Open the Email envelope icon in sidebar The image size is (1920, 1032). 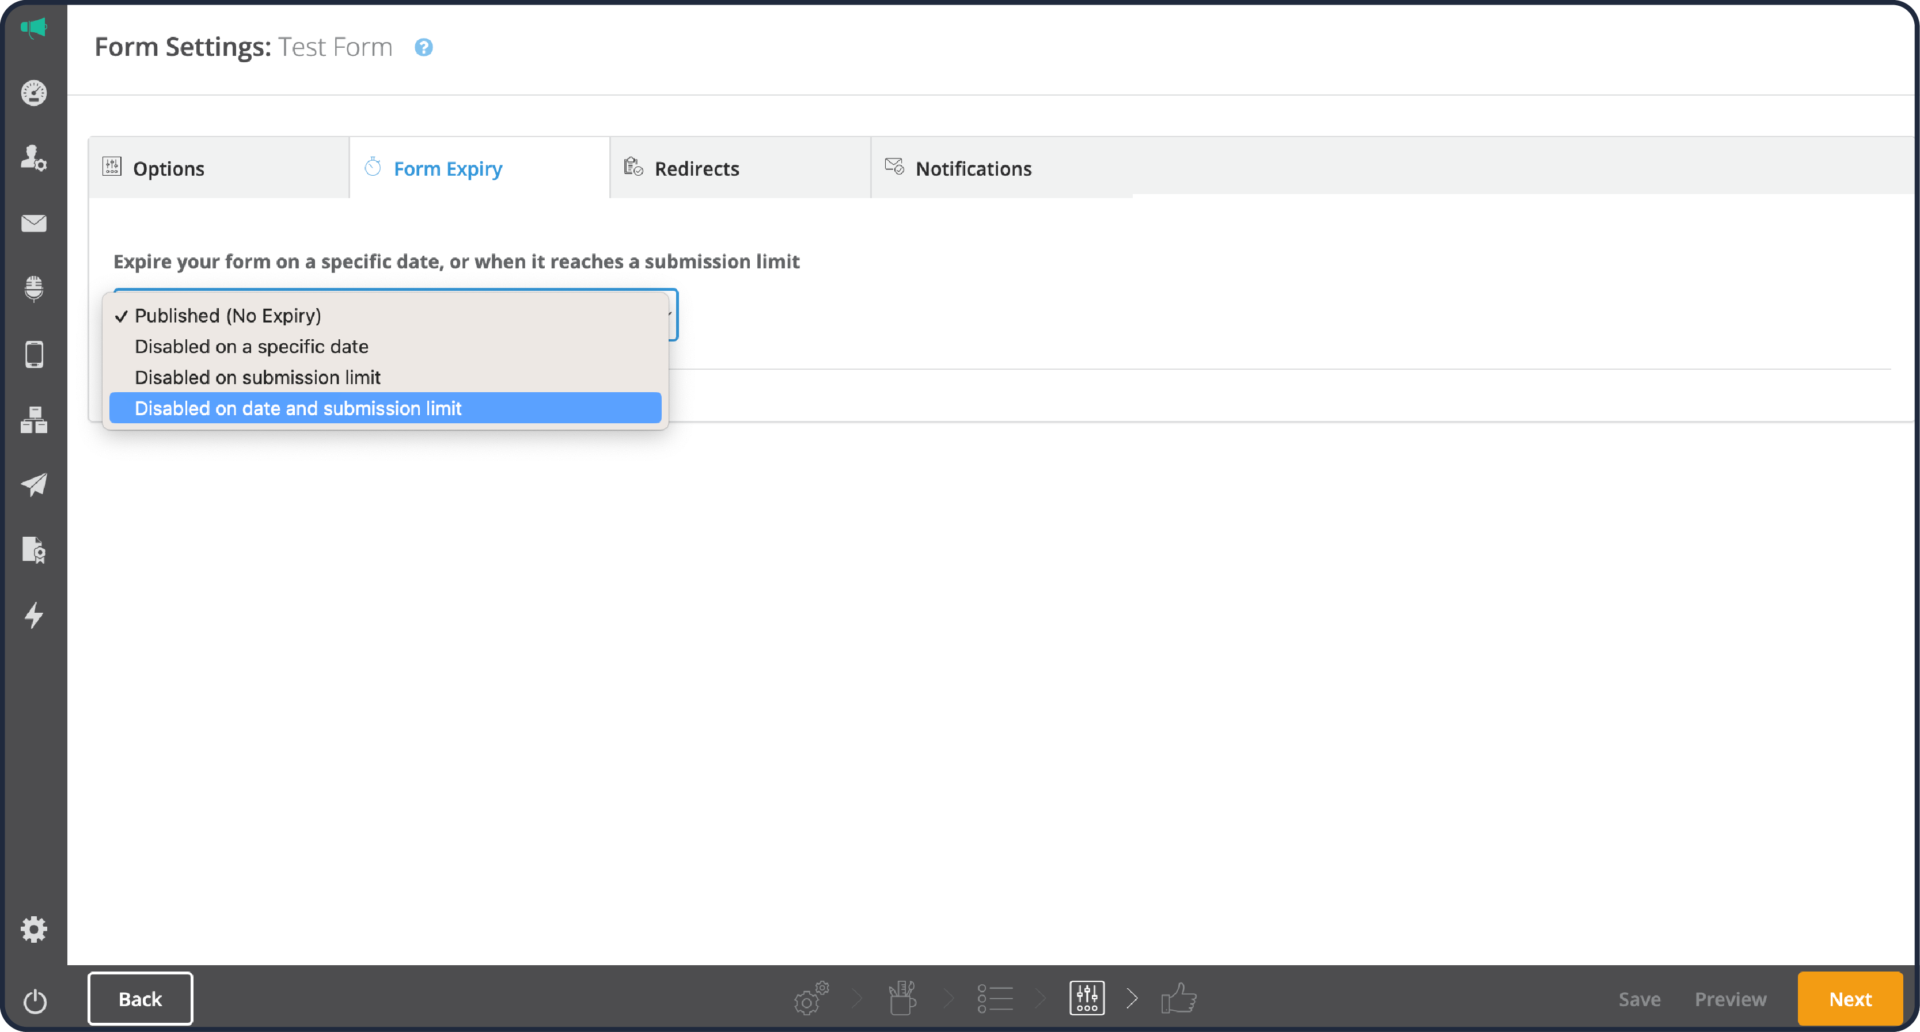34,223
